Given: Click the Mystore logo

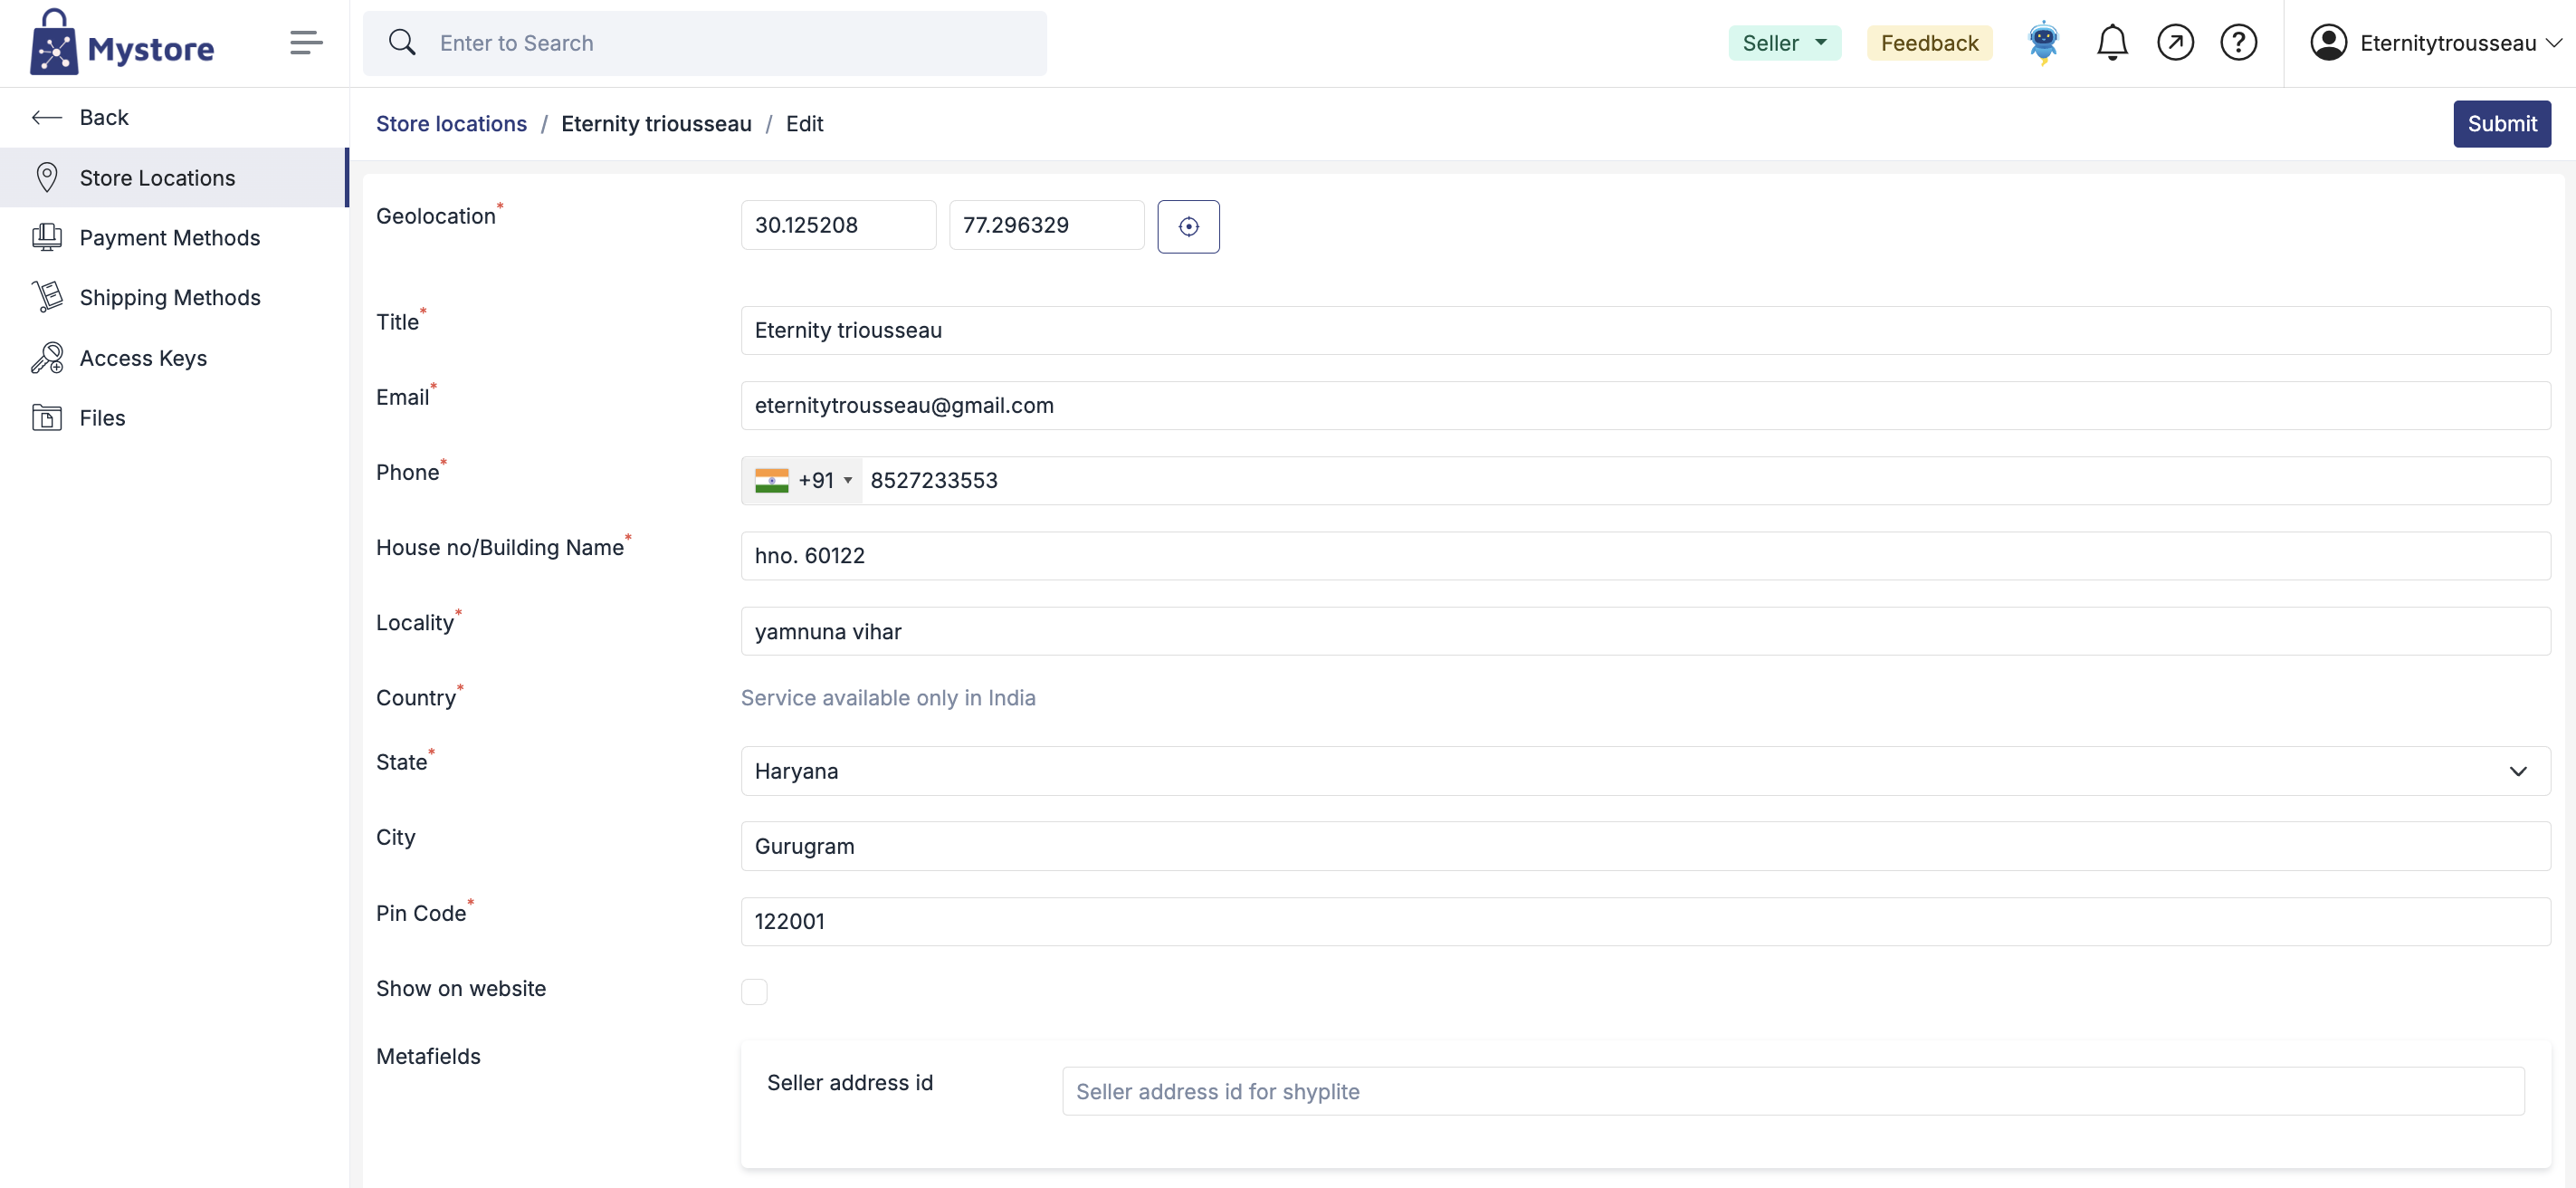Looking at the screenshot, I should click(x=122, y=43).
